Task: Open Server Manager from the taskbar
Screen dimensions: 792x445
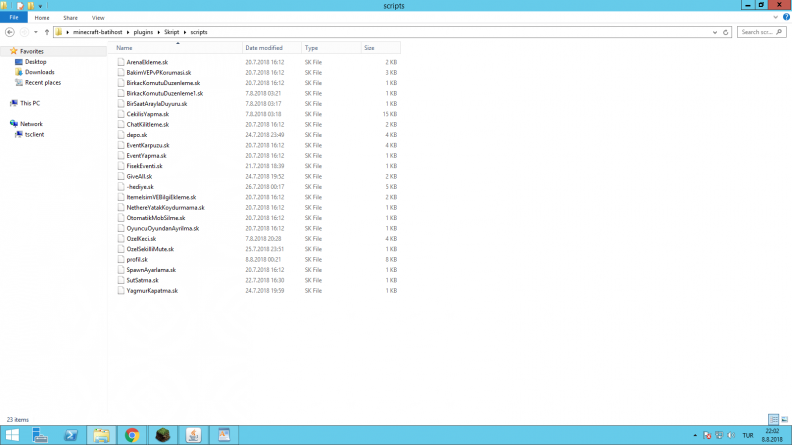Action: 39,435
